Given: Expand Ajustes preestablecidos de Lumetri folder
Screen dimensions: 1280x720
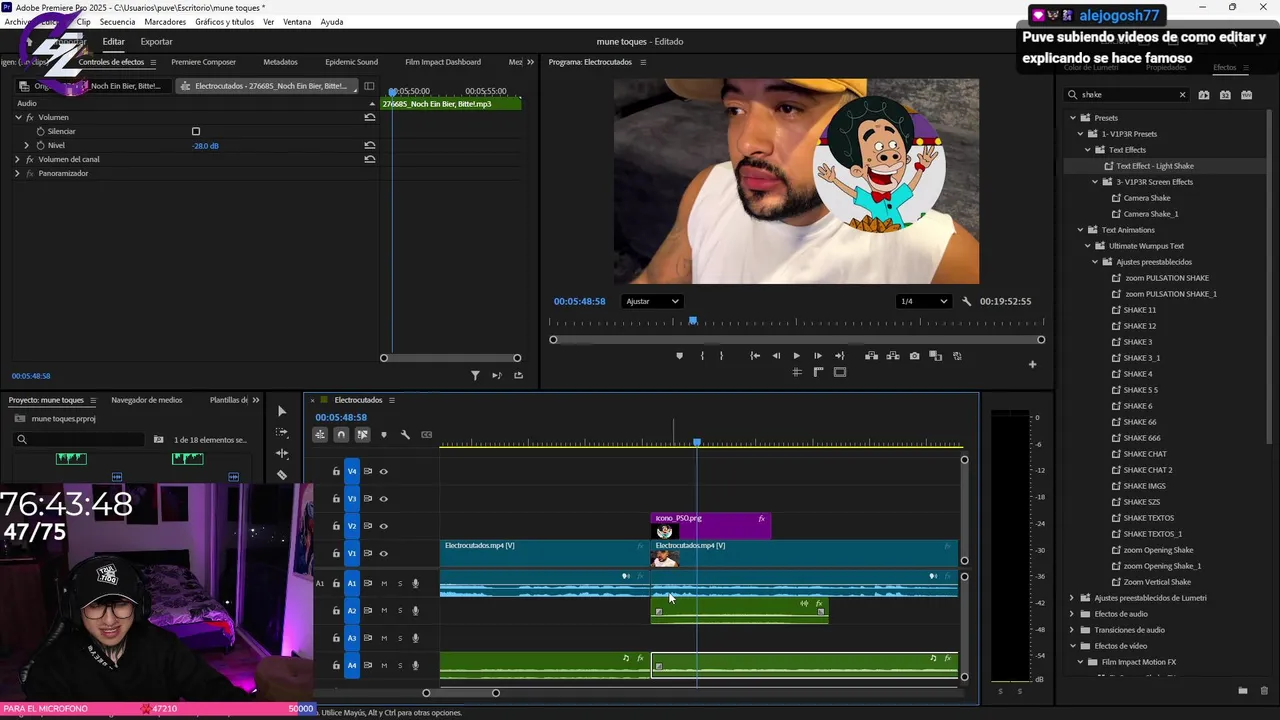Looking at the screenshot, I should [x=1073, y=598].
